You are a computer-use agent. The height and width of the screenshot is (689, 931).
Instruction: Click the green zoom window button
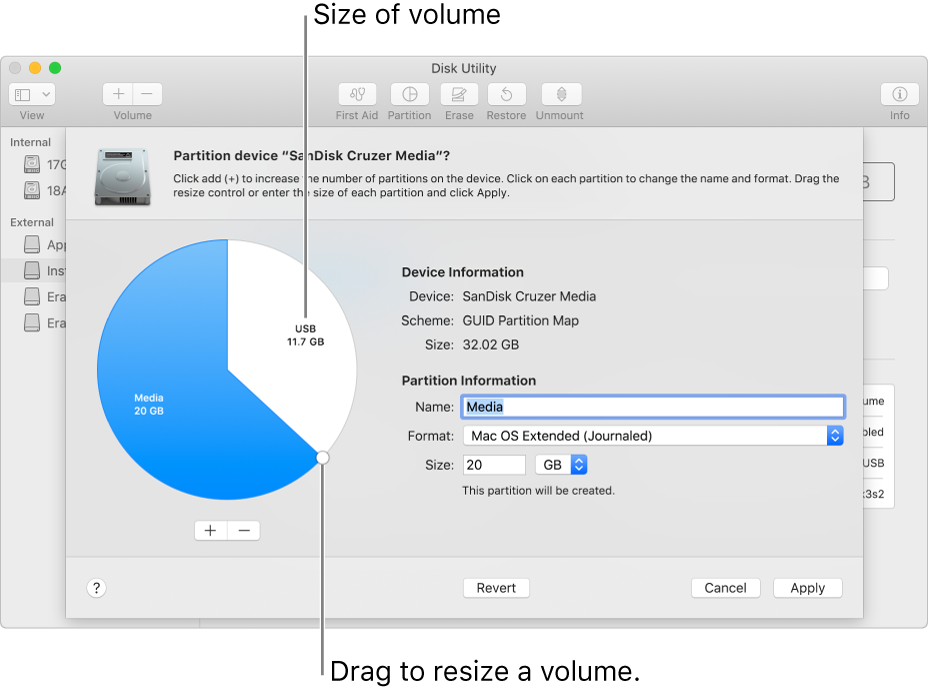pos(55,68)
